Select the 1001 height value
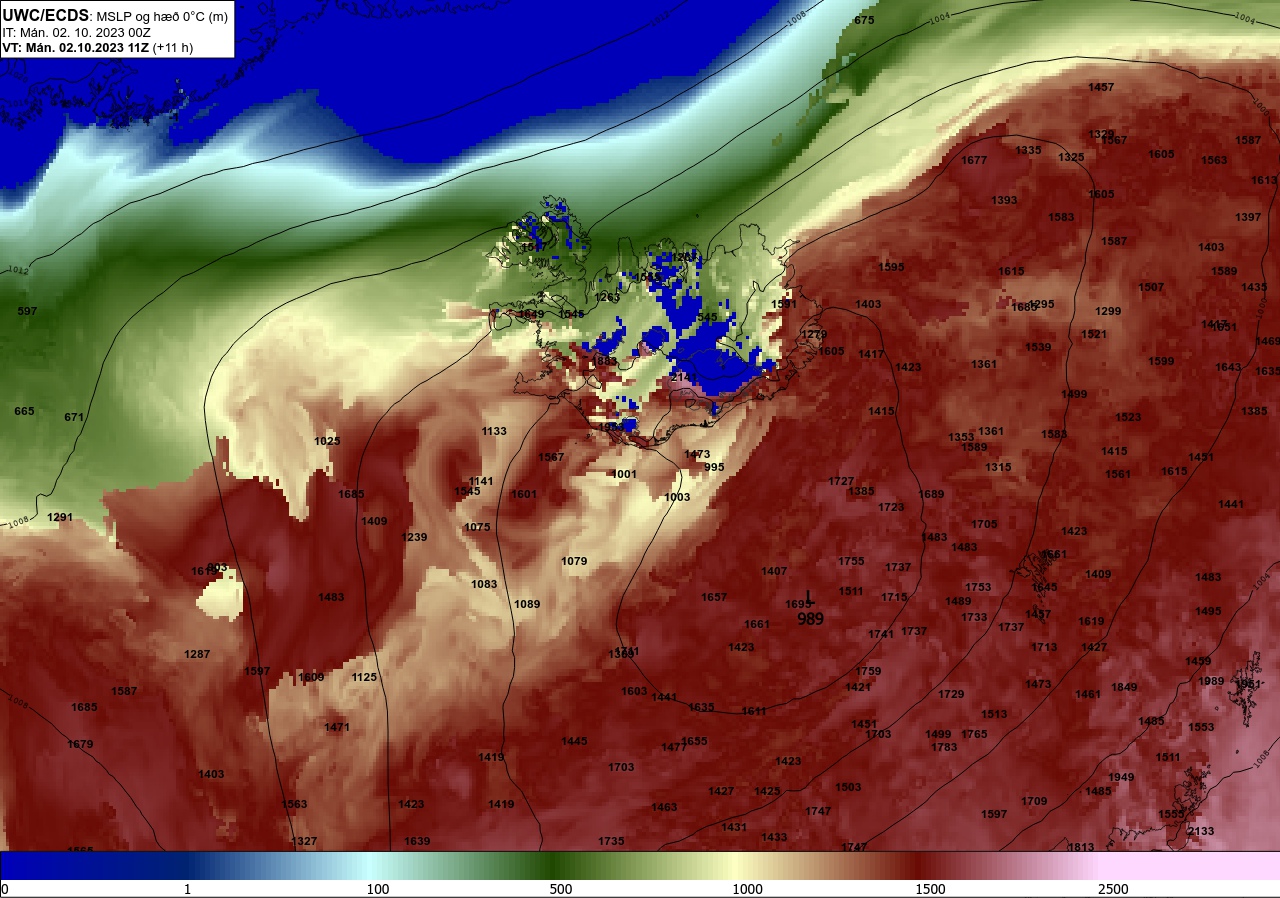Viewport: 1280px width, 898px height. 624,474
